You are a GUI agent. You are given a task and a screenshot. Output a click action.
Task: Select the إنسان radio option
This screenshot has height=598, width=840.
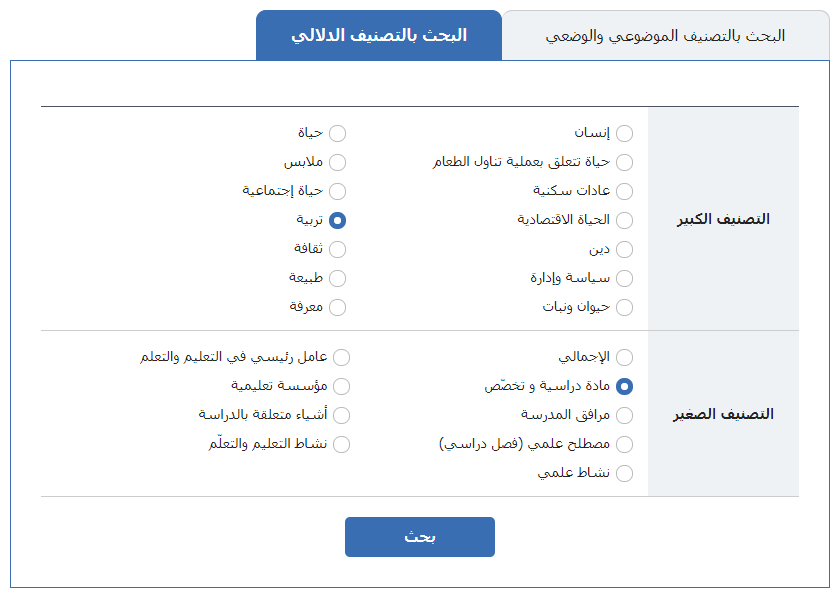pos(624,133)
